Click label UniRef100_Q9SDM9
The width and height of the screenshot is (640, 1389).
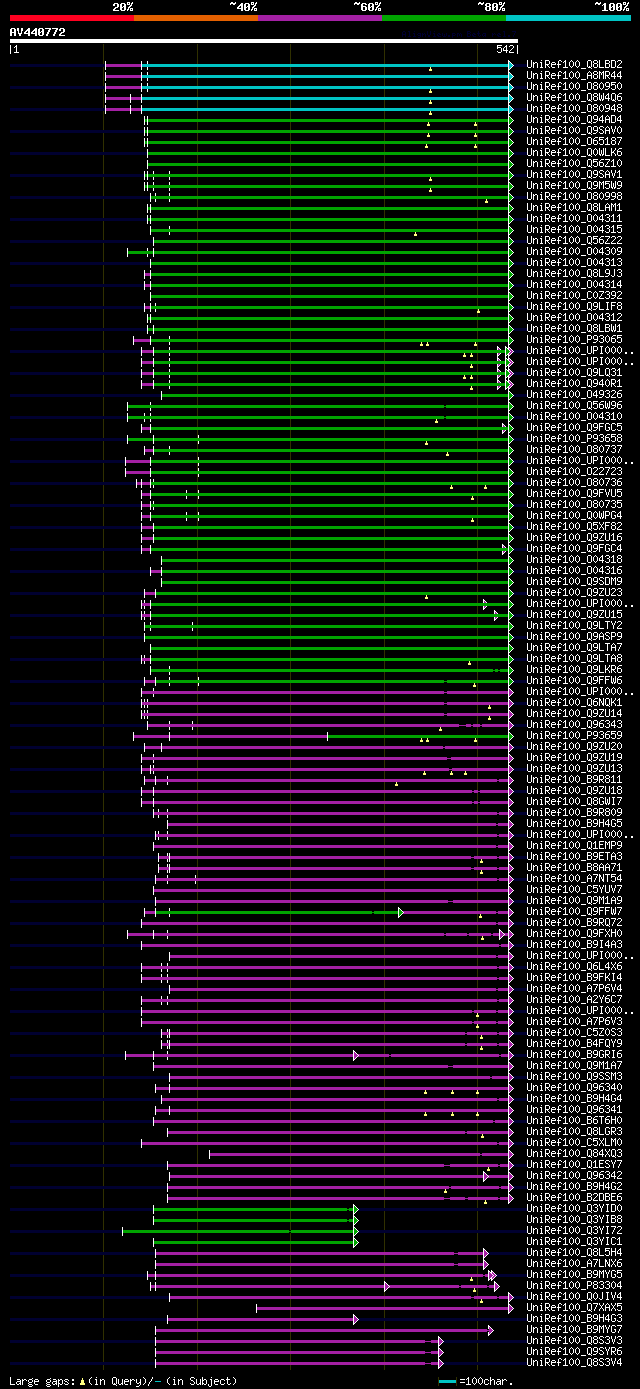tap(574, 582)
